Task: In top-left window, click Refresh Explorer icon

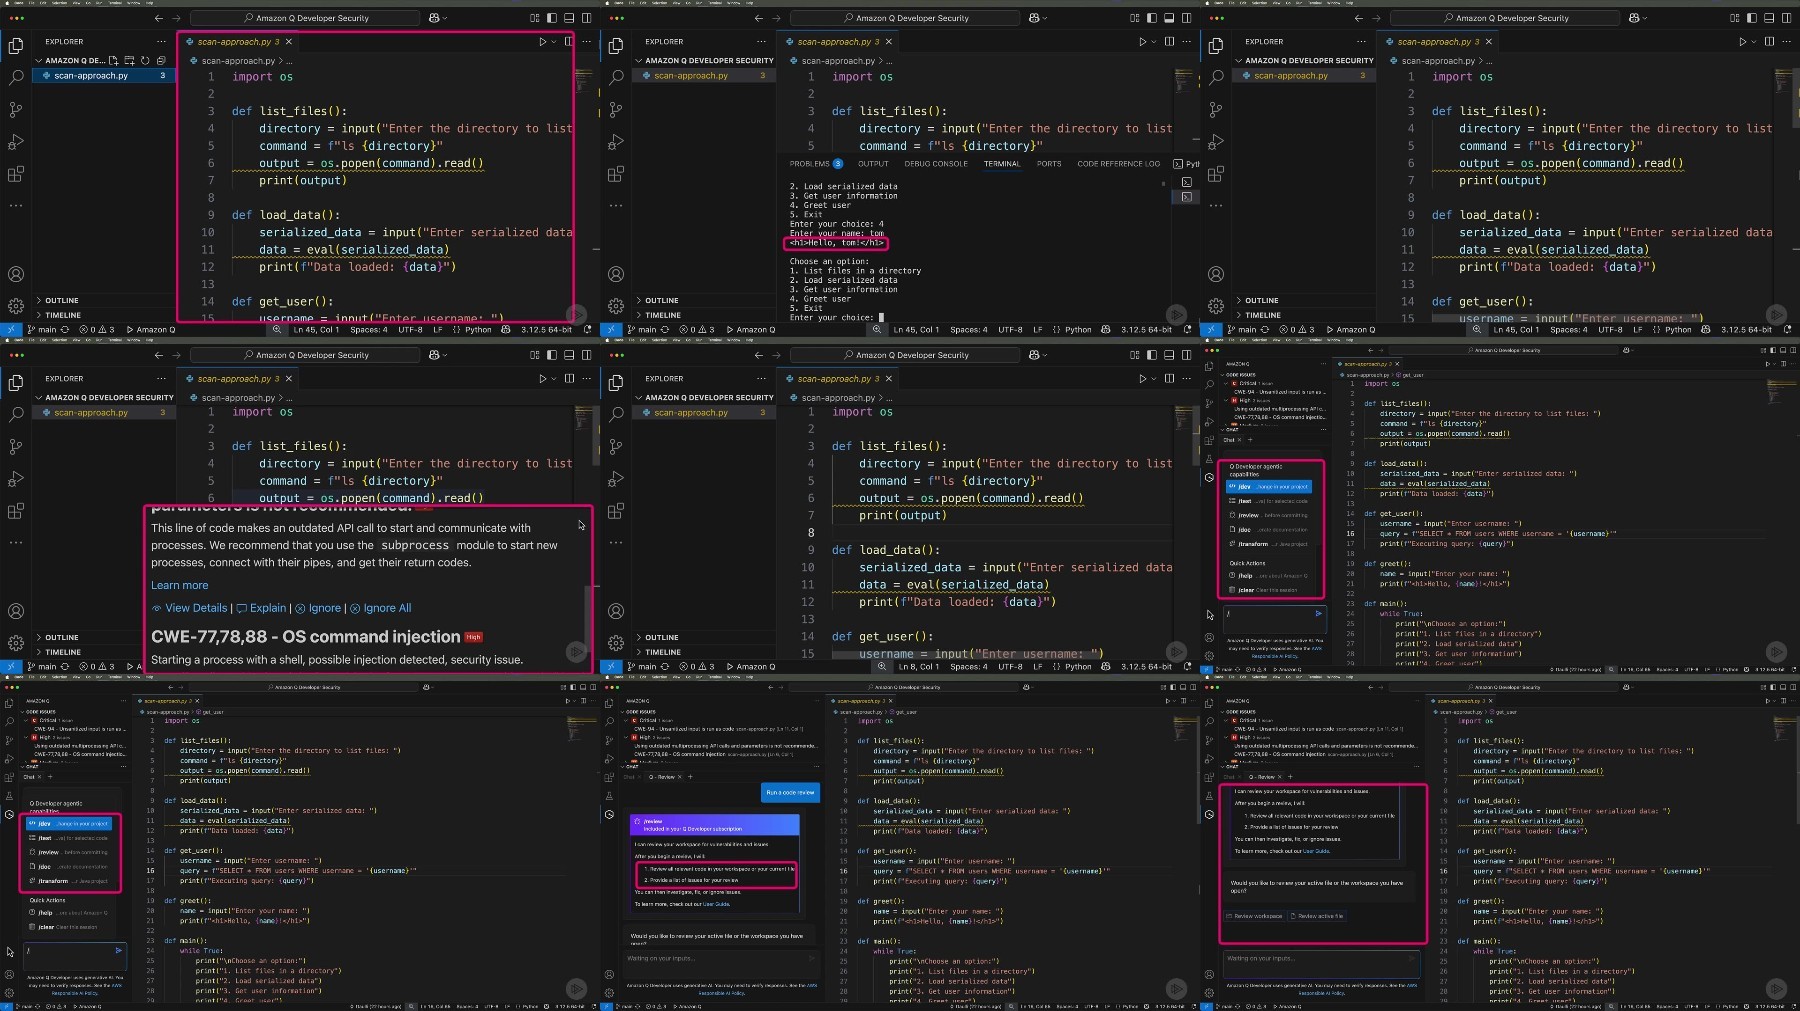Action: [145, 61]
